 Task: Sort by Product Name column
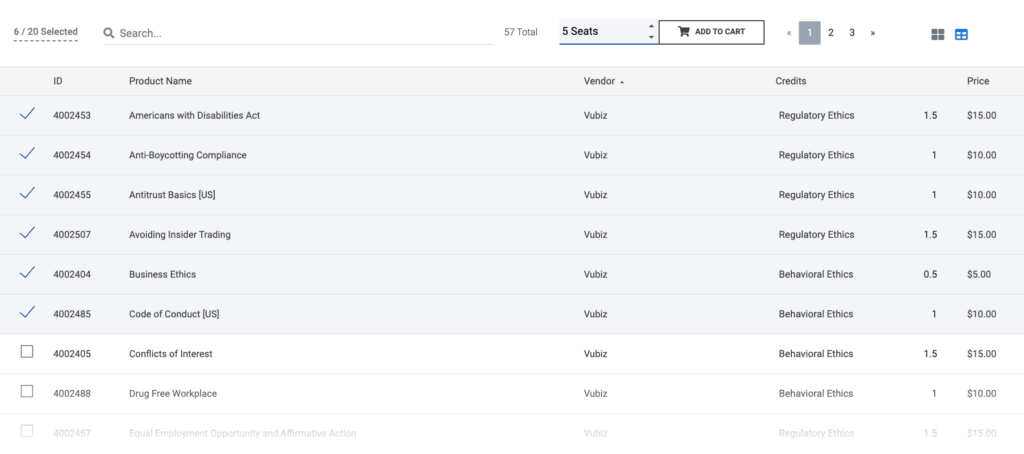(x=160, y=81)
